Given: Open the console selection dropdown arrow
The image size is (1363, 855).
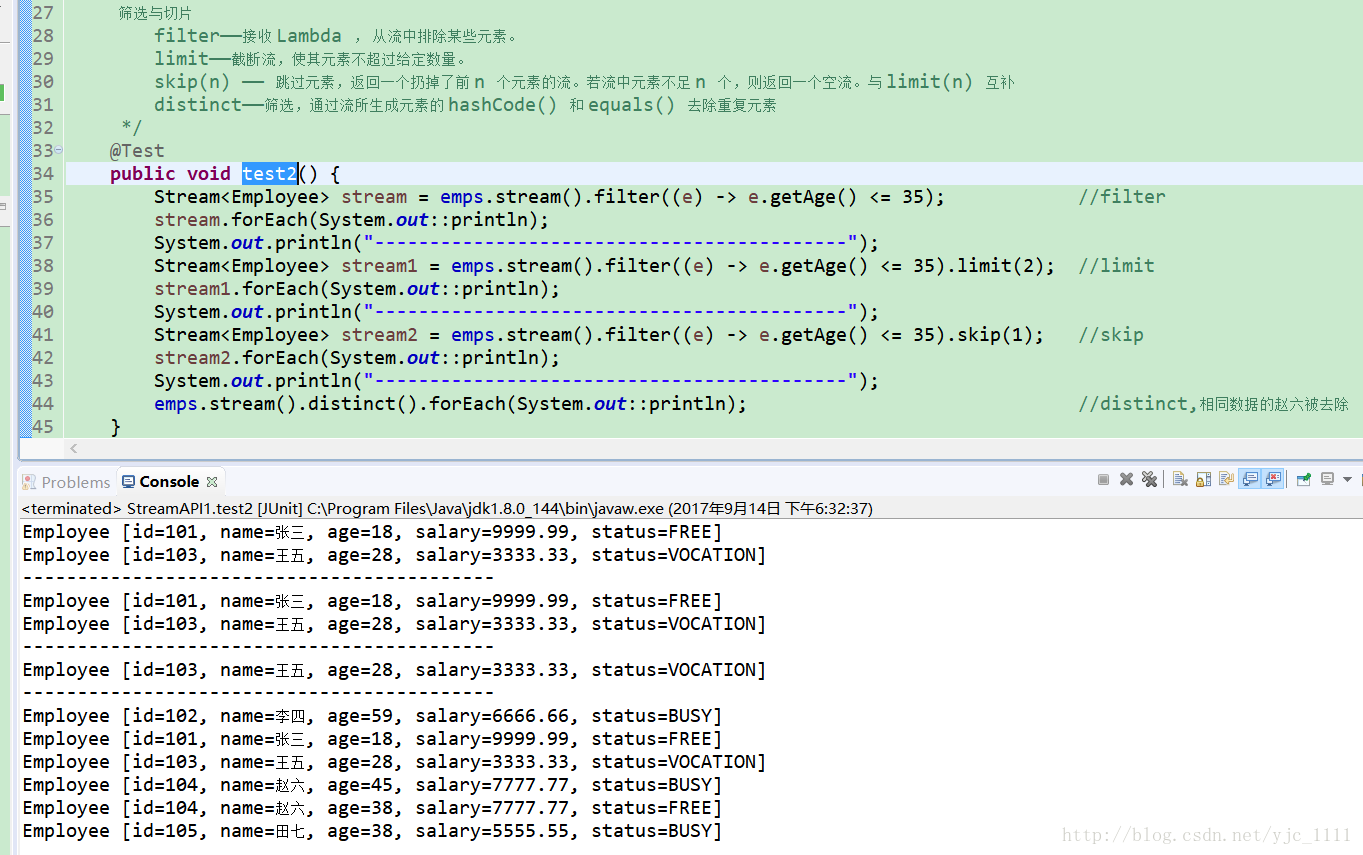Looking at the screenshot, I should click(1347, 480).
